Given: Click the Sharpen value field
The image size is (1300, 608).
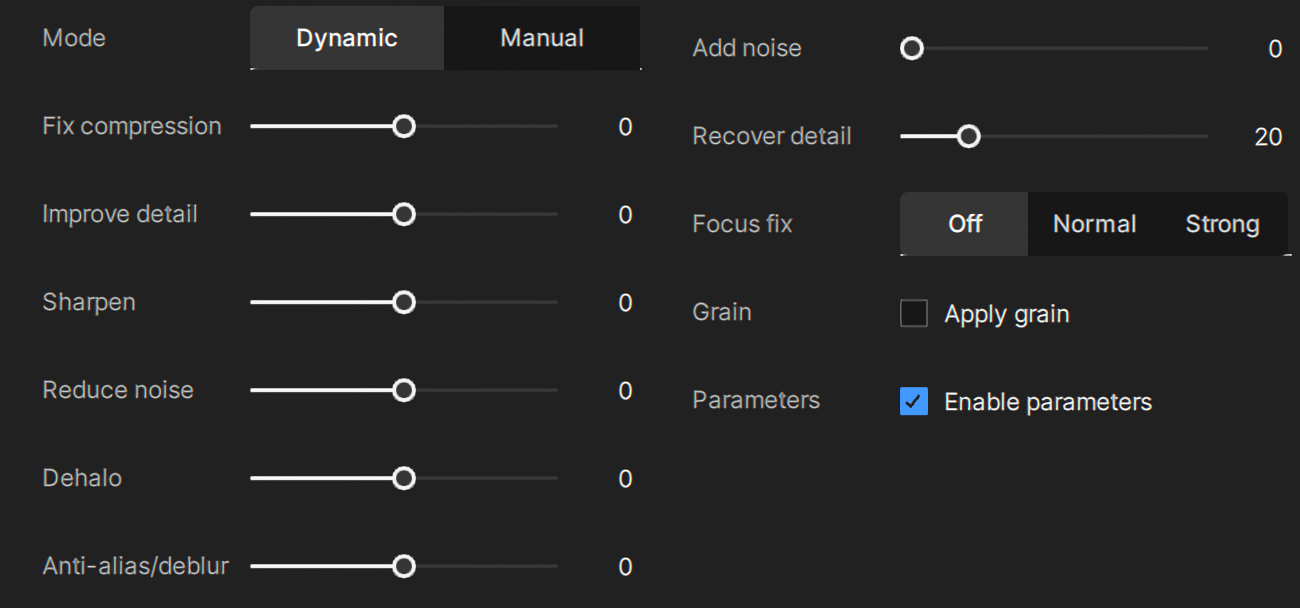Looking at the screenshot, I should (x=625, y=303).
